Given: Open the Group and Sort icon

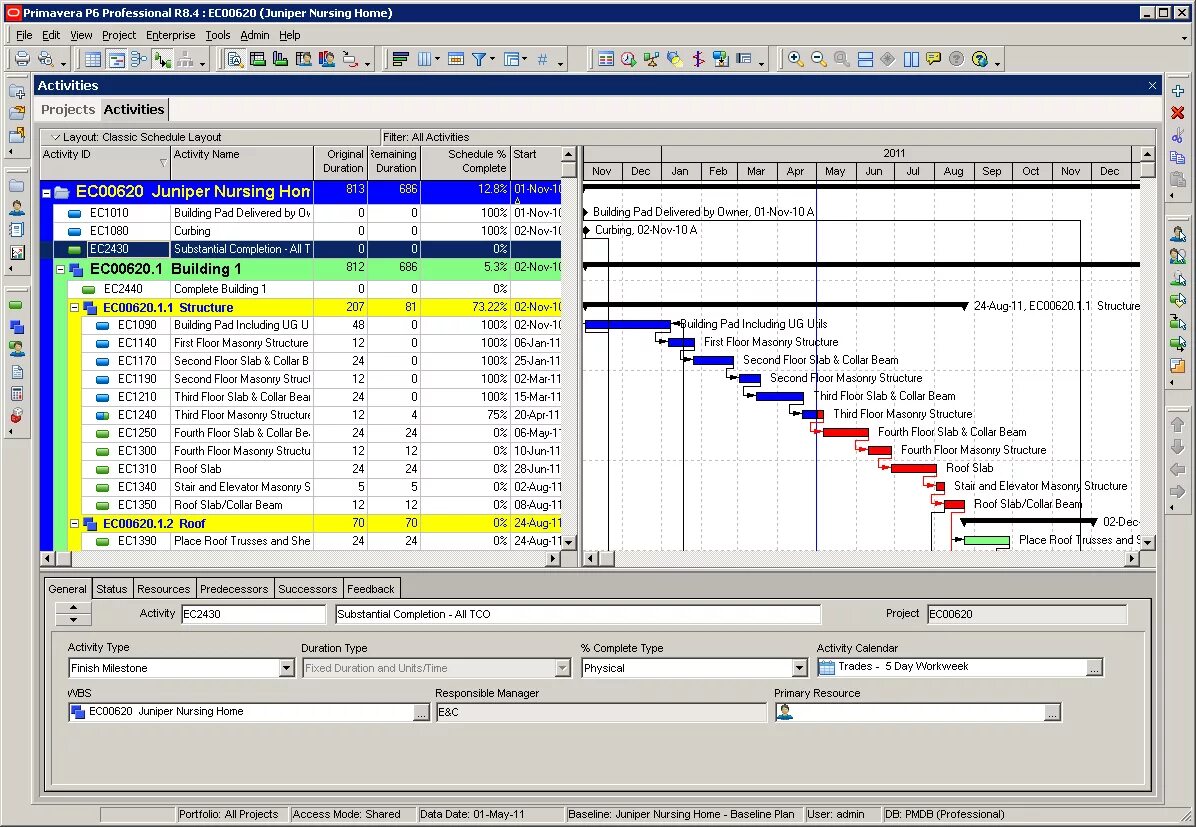Looking at the screenshot, I should (x=511, y=59).
